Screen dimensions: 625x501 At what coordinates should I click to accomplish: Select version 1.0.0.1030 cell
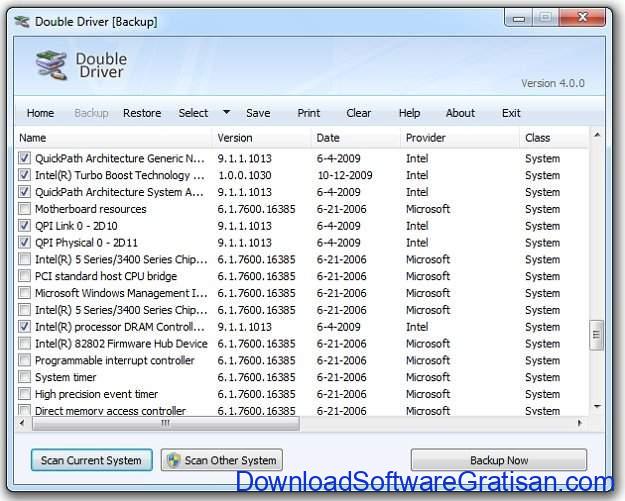coord(245,175)
